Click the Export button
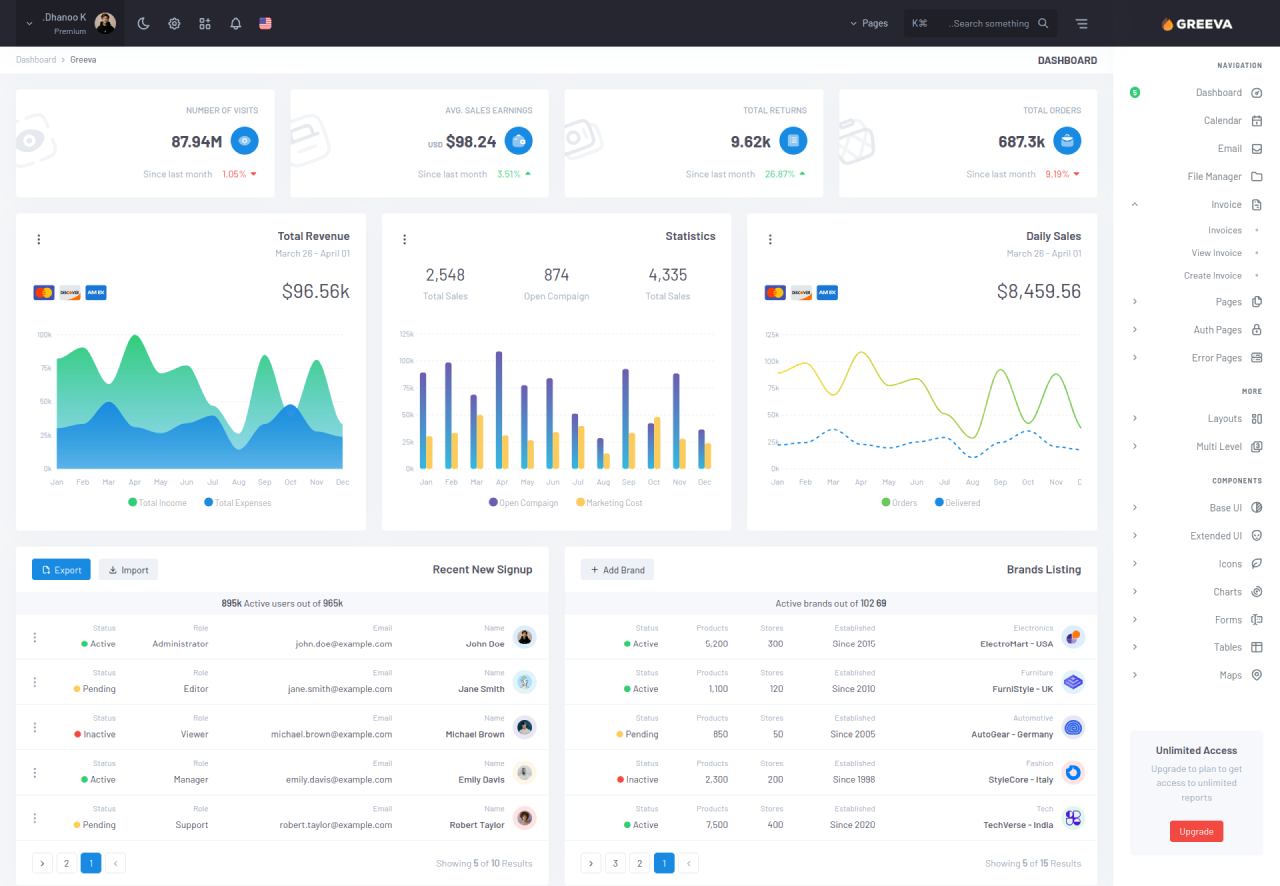Screen dimensions: 1280x886 pyautogui.click(x=61, y=570)
